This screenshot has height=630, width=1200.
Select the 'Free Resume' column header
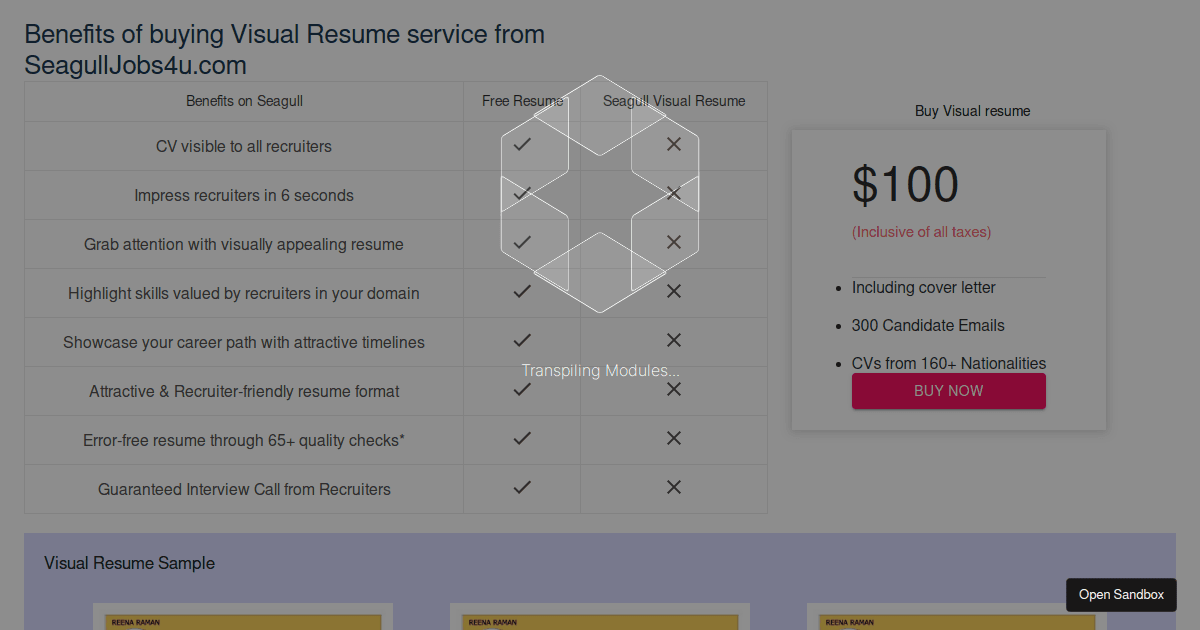[x=522, y=101]
